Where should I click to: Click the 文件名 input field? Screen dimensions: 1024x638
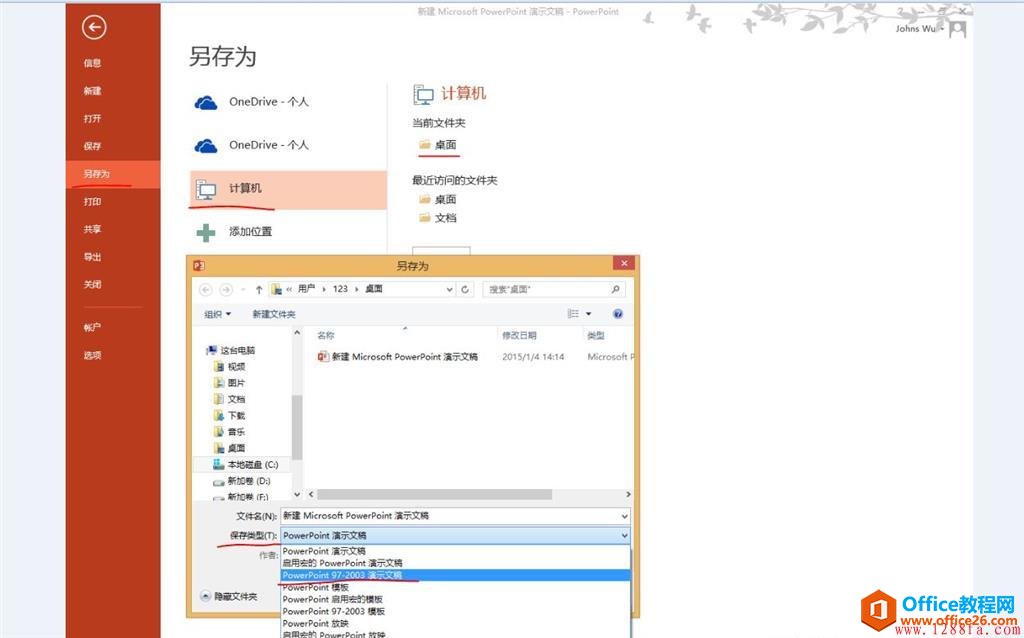(x=455, y=515)
